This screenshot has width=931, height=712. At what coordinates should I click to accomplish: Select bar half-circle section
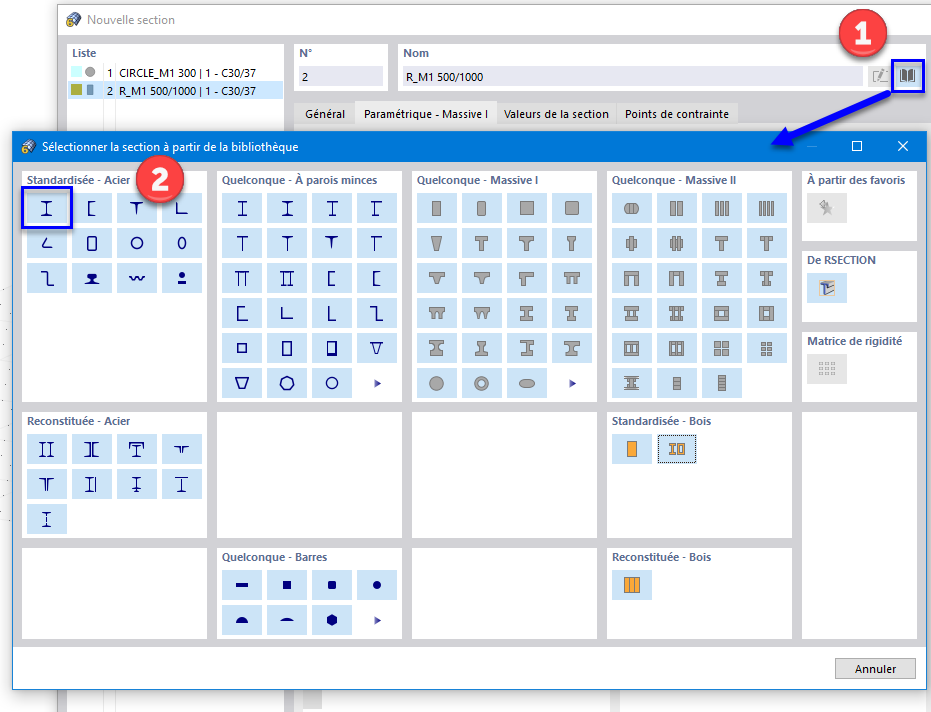[x=242, y=620]
